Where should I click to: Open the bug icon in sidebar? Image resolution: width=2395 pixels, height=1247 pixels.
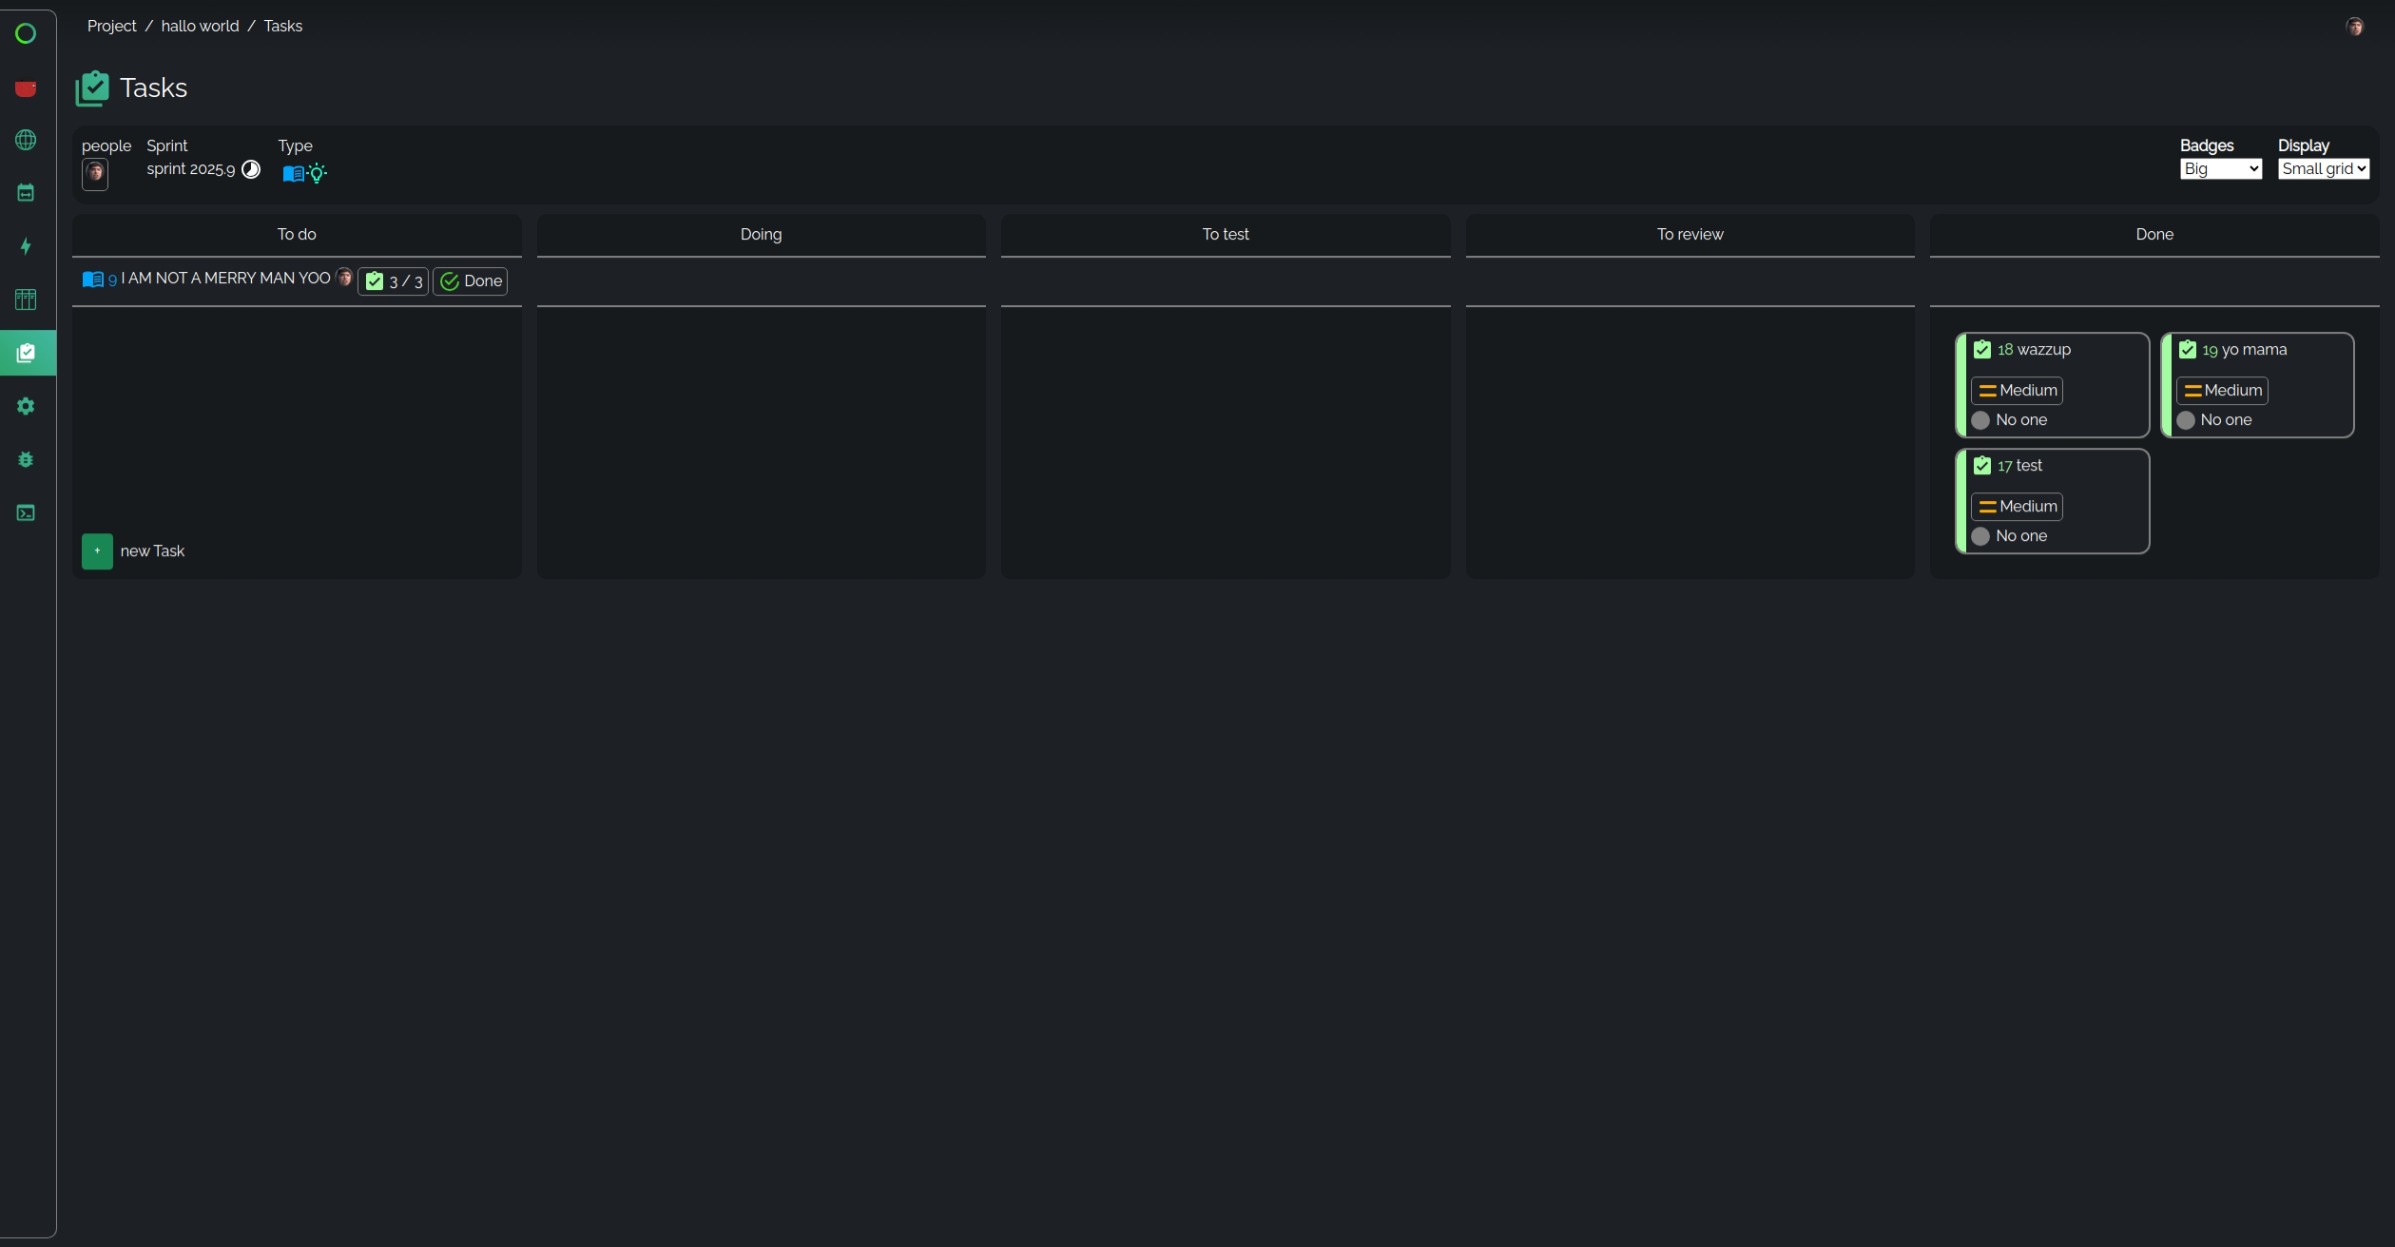coord(26,459)
